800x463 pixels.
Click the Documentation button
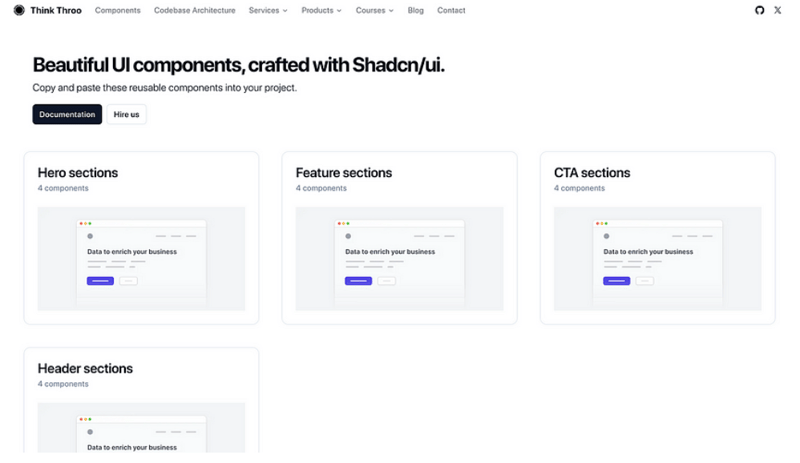pyautogui.click(x=67, y=114)
